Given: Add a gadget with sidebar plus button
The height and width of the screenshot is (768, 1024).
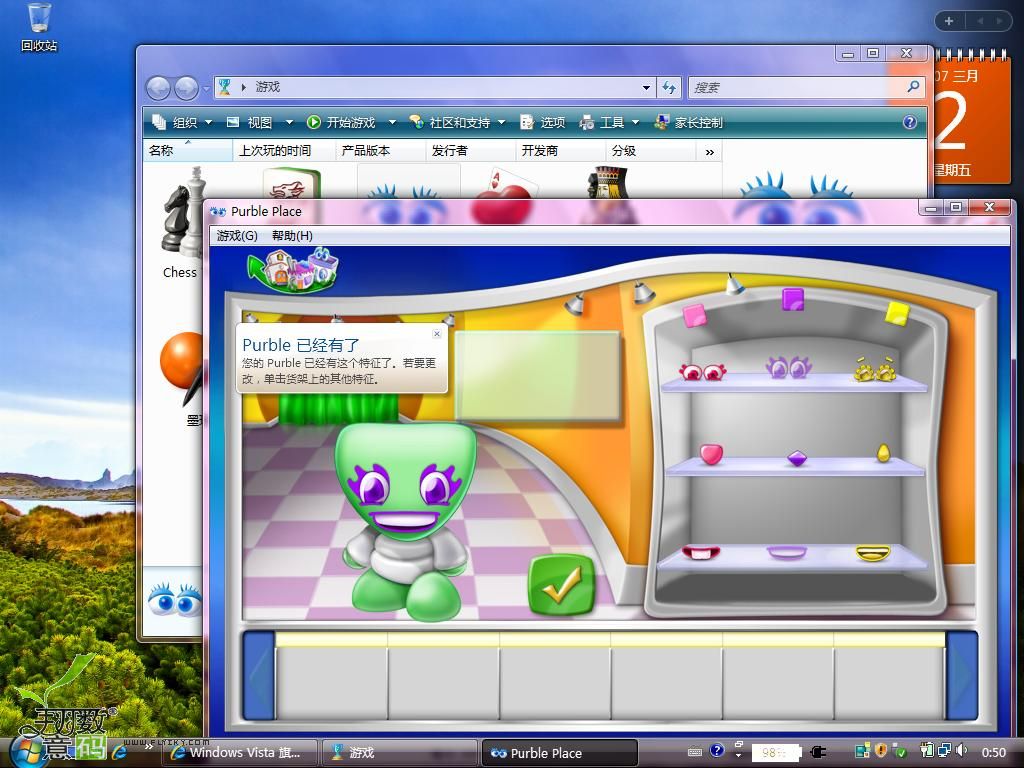Looking at the screenshot, I should click(949, 21).
